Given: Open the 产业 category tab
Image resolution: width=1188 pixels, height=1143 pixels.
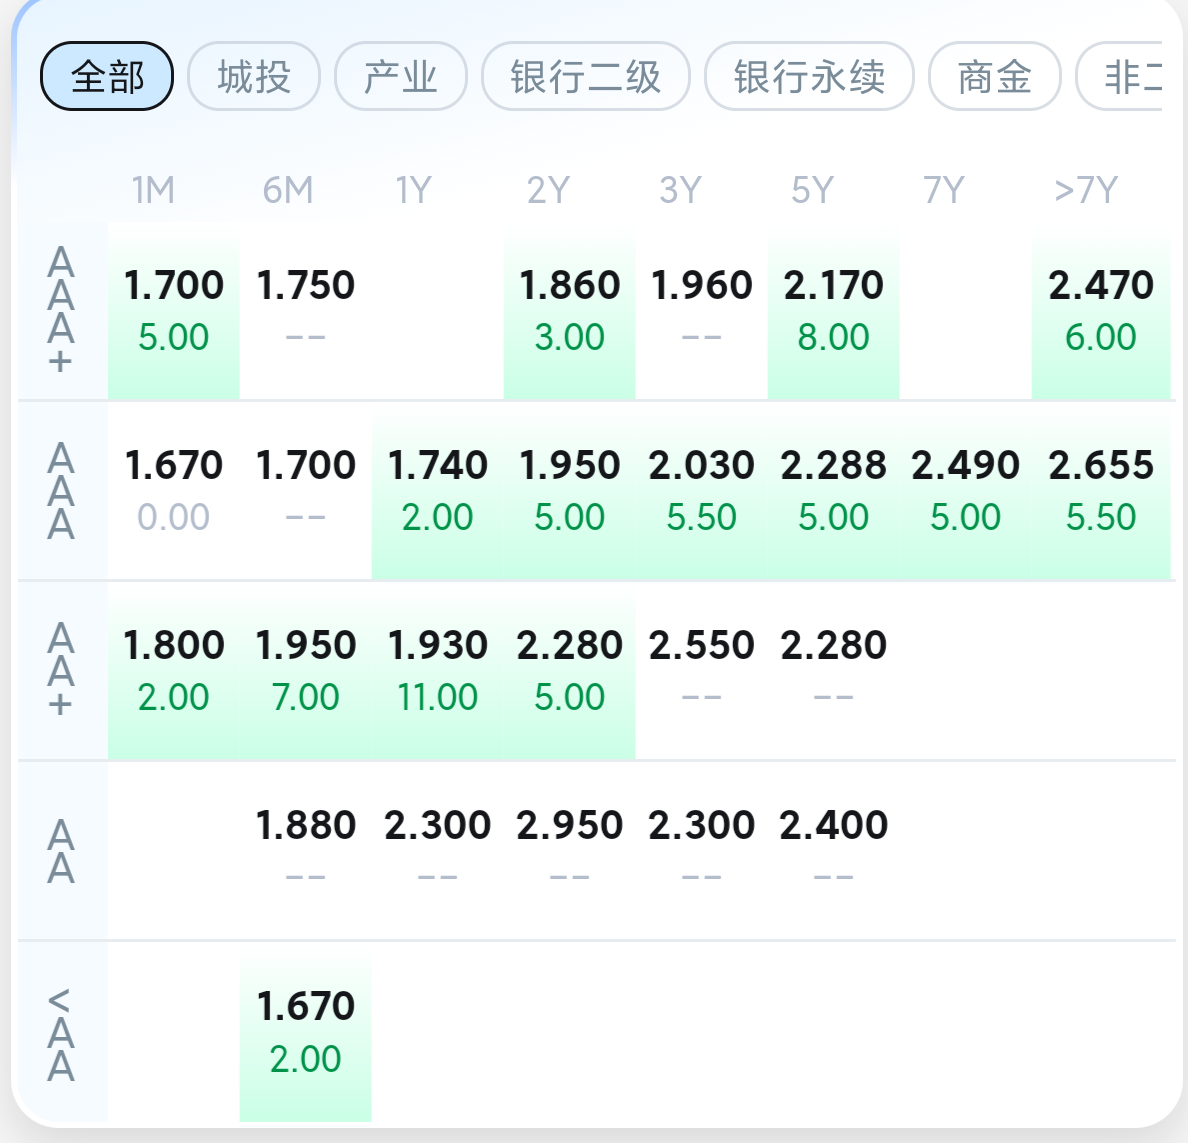Looking at the screenshot, I should [401, 76].
